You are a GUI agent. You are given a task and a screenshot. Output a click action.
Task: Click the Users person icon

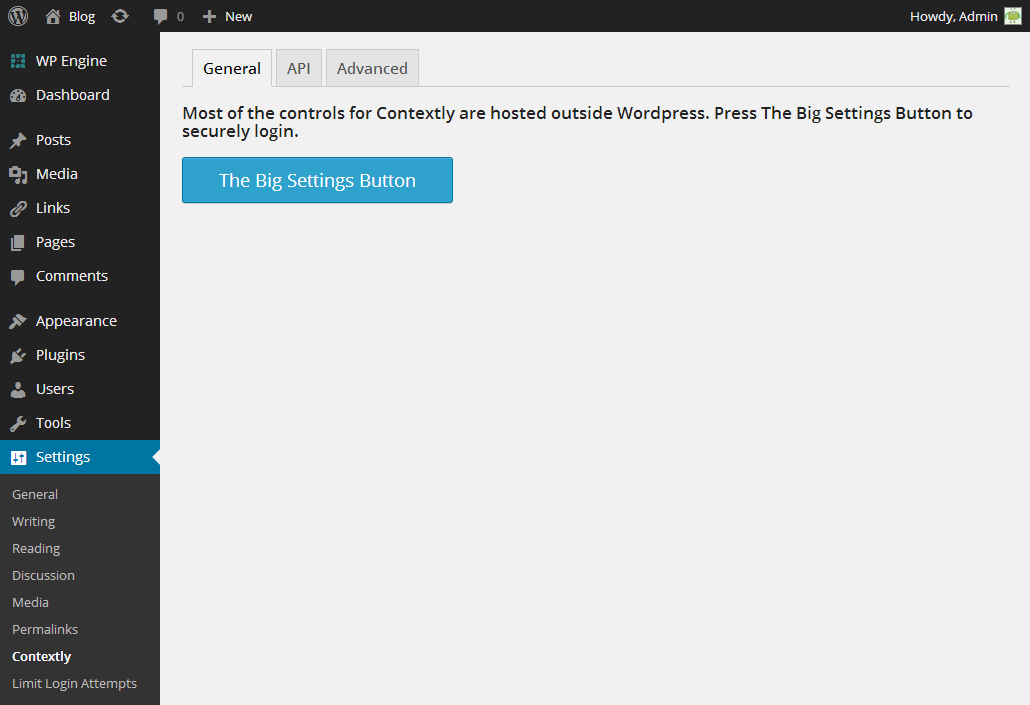tap(18, 390)
